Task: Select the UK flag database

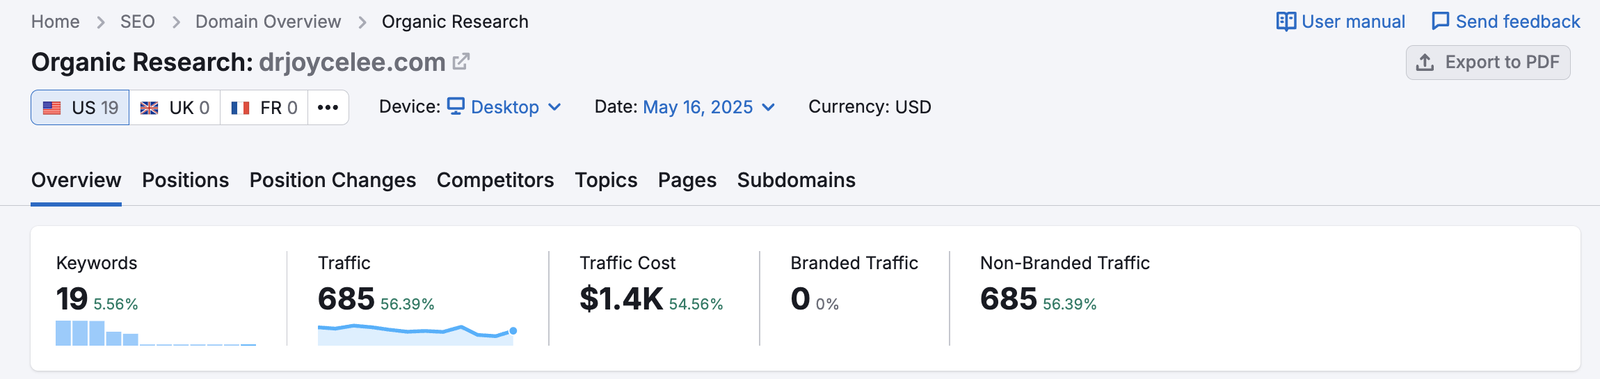Action: coord(175,107)
